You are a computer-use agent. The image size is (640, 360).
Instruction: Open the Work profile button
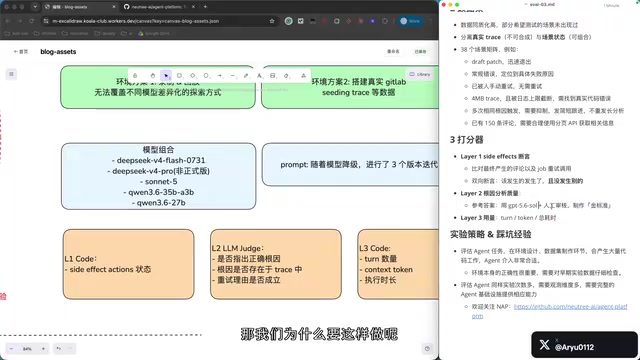[410, 21]
